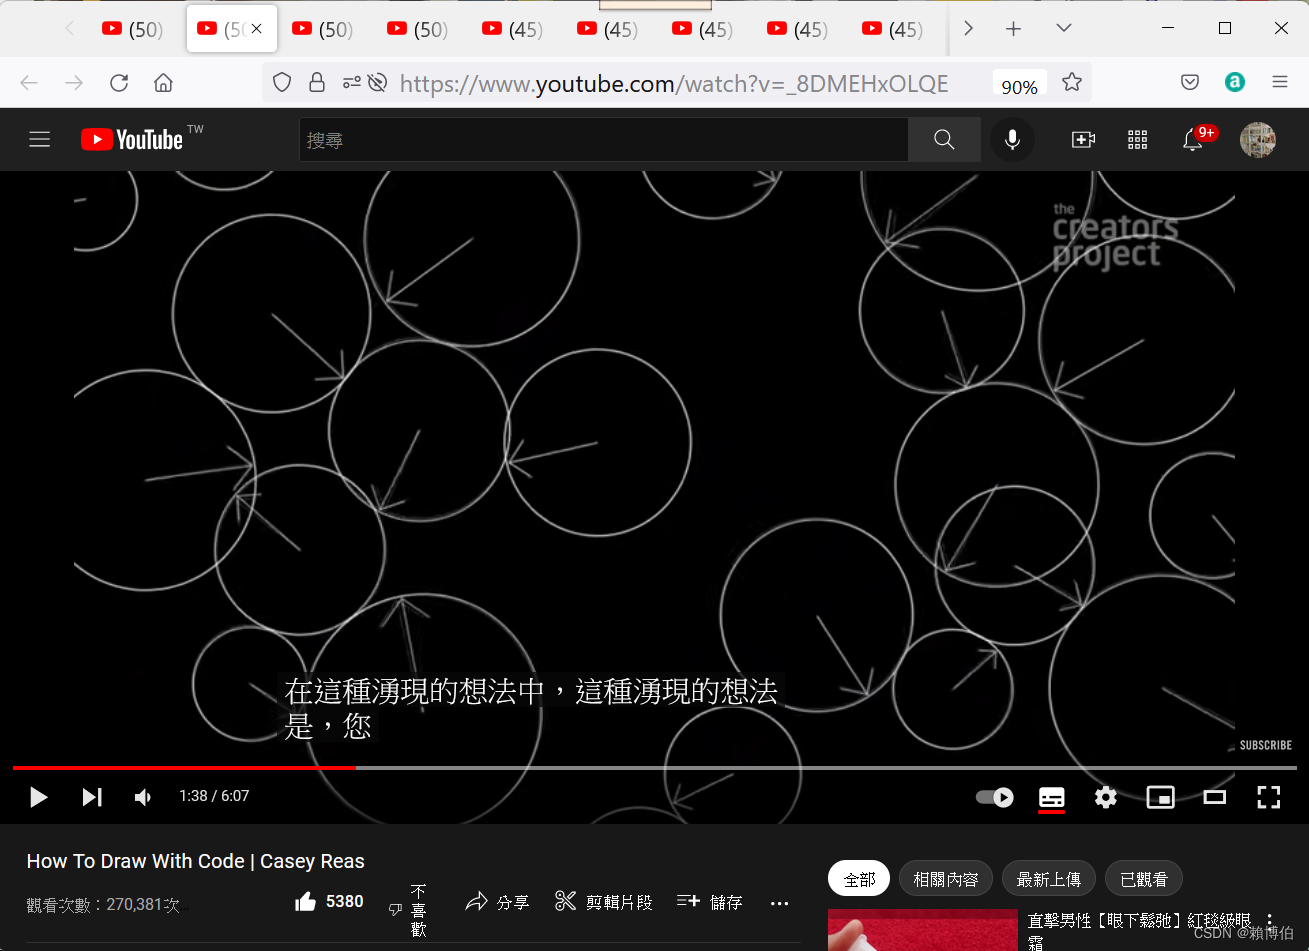Like the video with 5380 likes
This screenshot has width=1309, height=951.
(x=328, y=902)
